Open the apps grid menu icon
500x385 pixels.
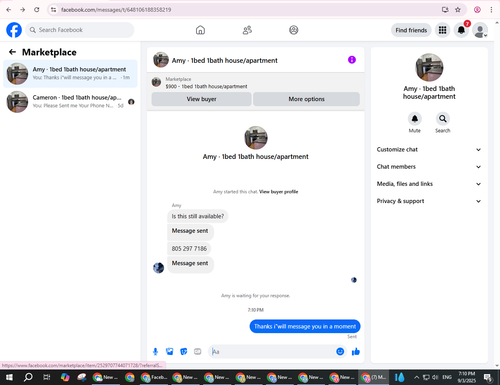(442, 30)
